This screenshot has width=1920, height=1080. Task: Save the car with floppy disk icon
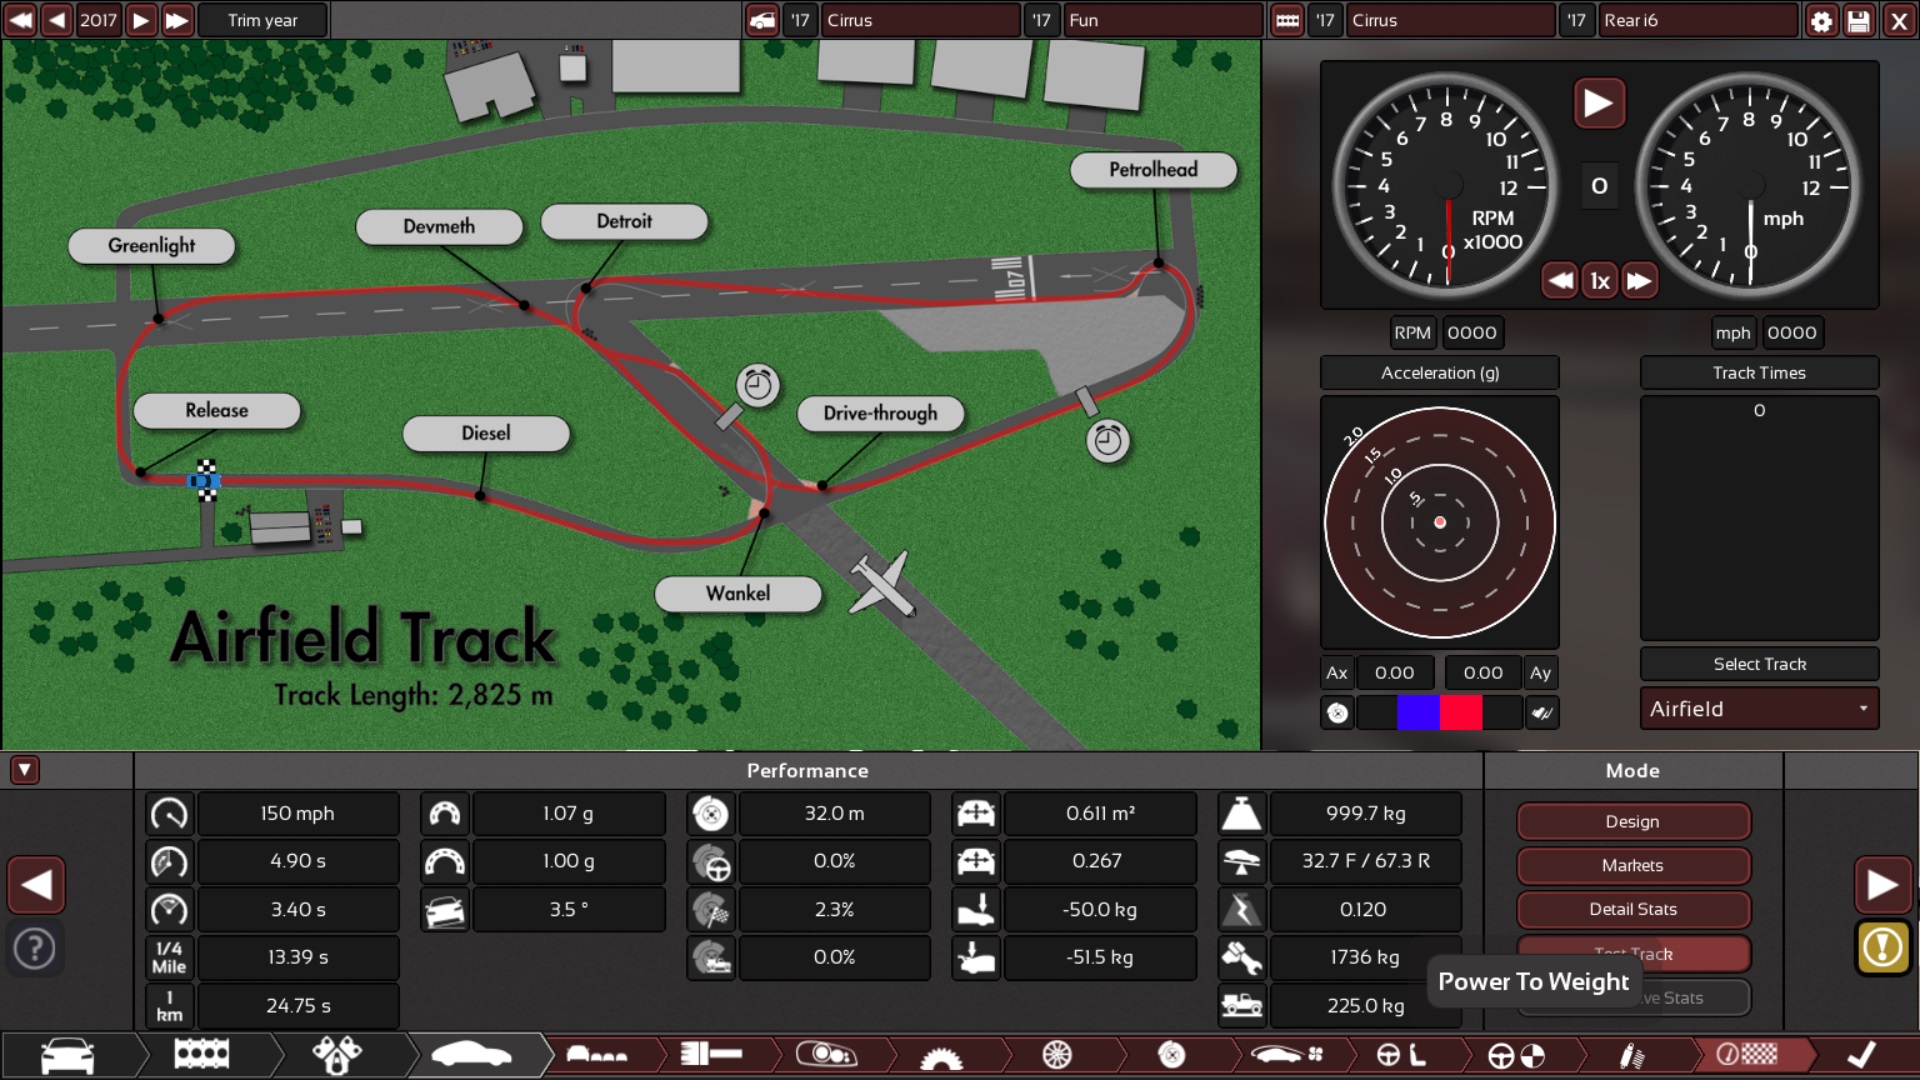pyautogui.click(x=1859, y=21)
